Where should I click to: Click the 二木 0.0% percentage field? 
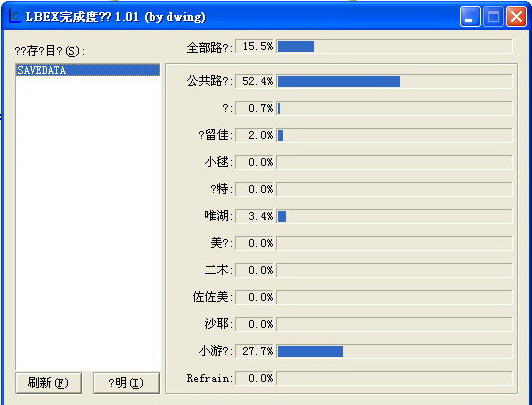tap(254, 270)
